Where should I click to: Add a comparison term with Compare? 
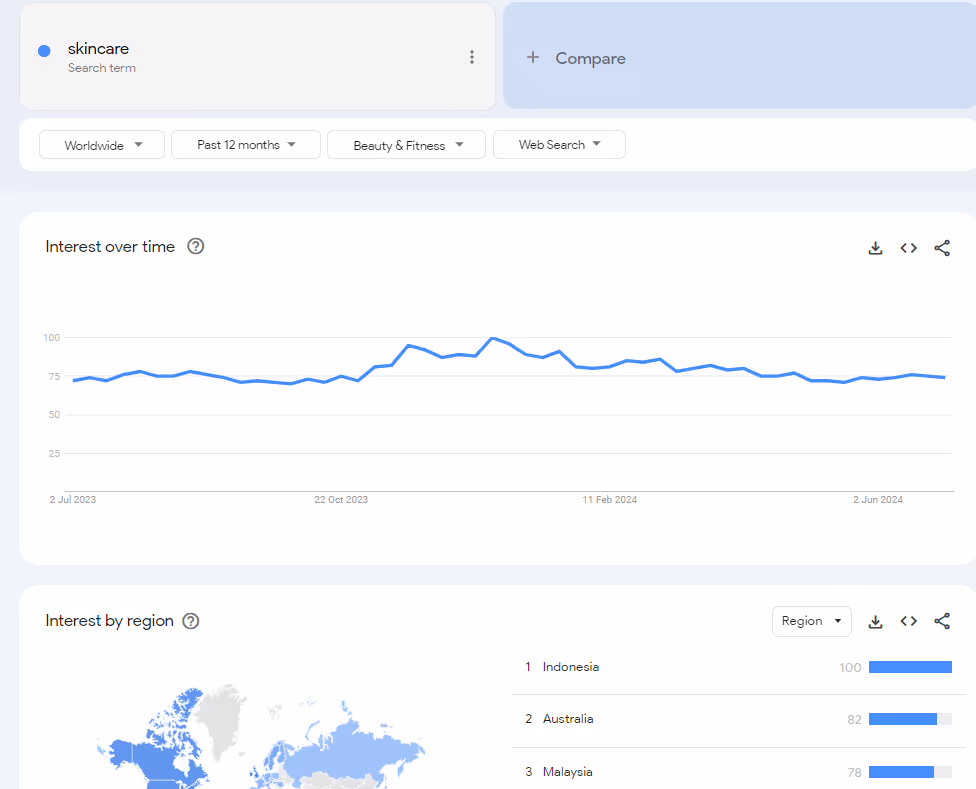tap(578, 57)
